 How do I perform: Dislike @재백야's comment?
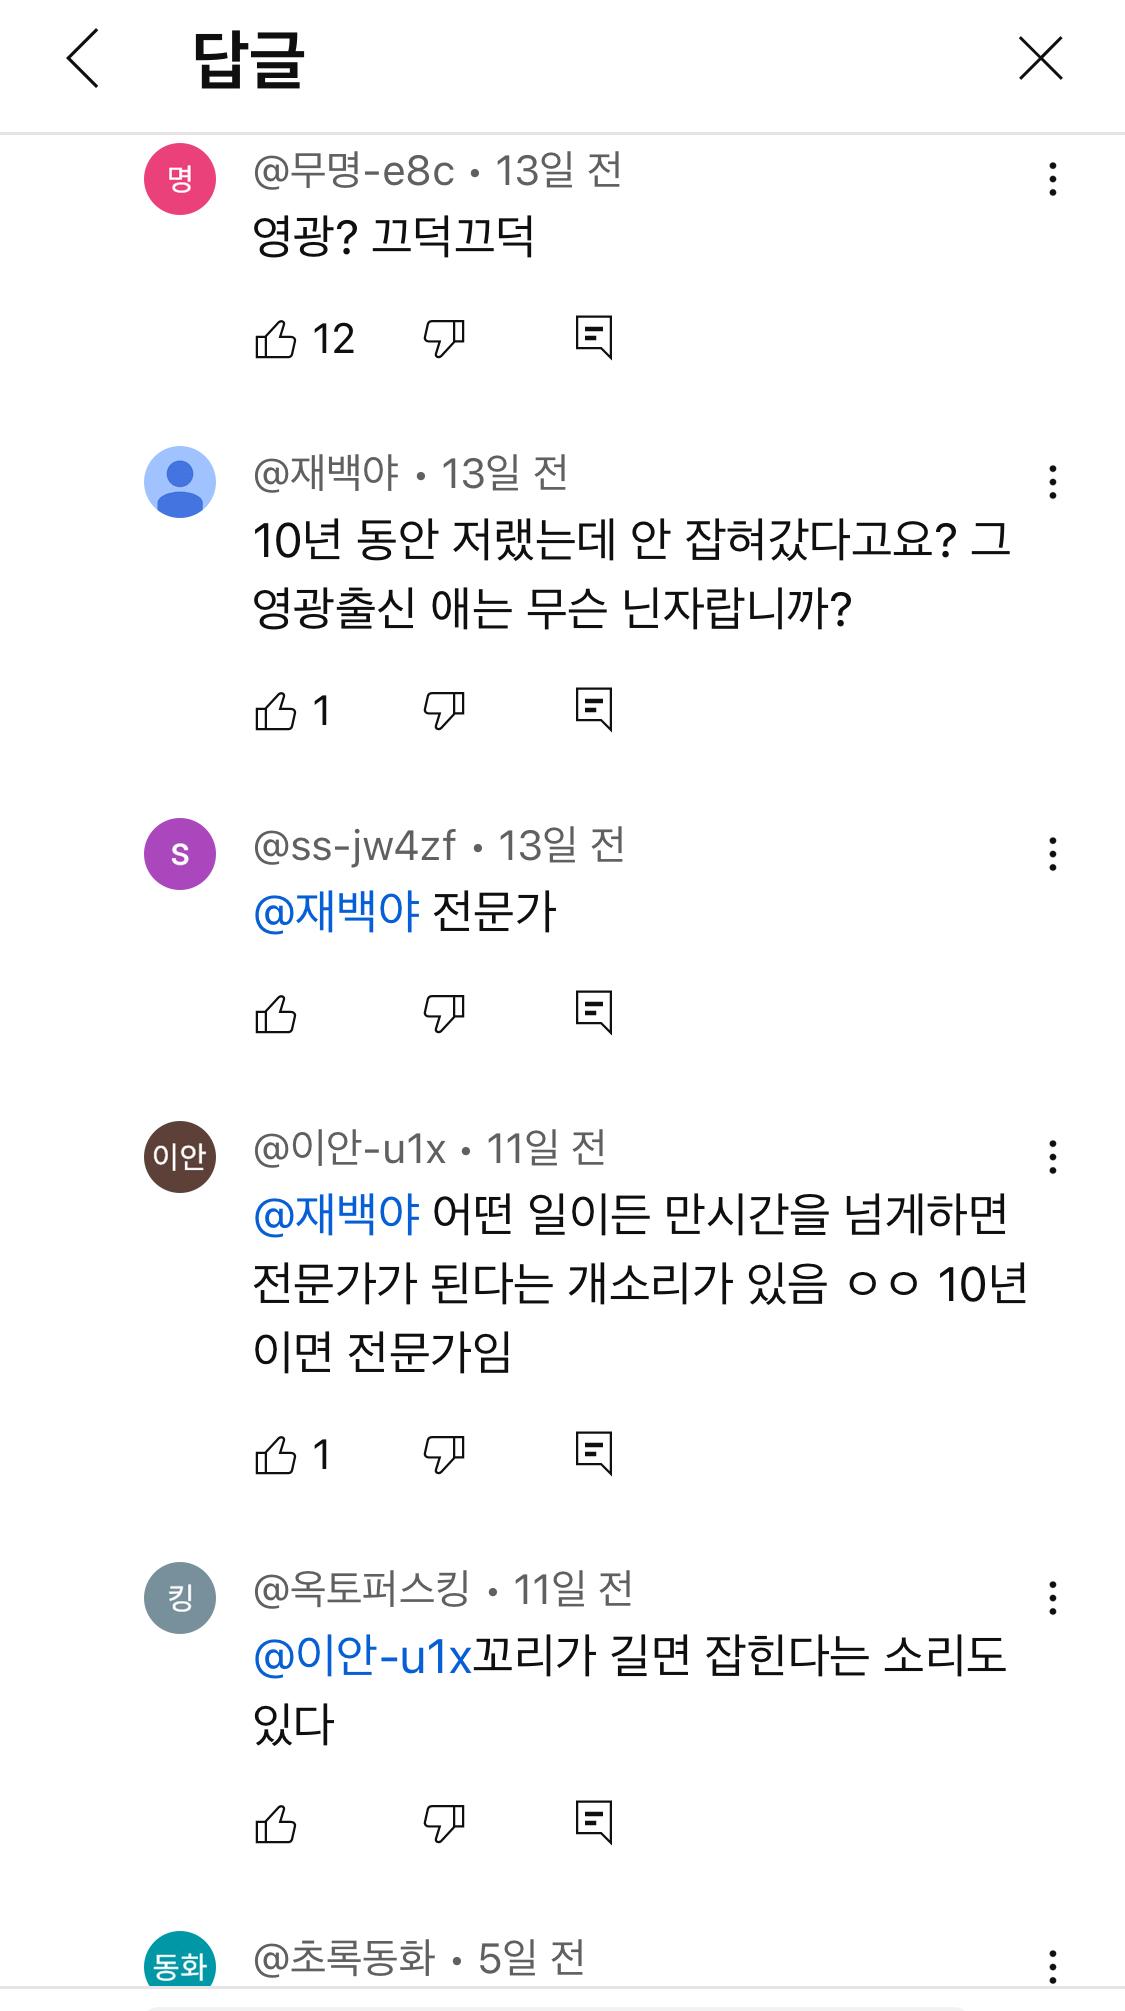(x=443, y=710)
